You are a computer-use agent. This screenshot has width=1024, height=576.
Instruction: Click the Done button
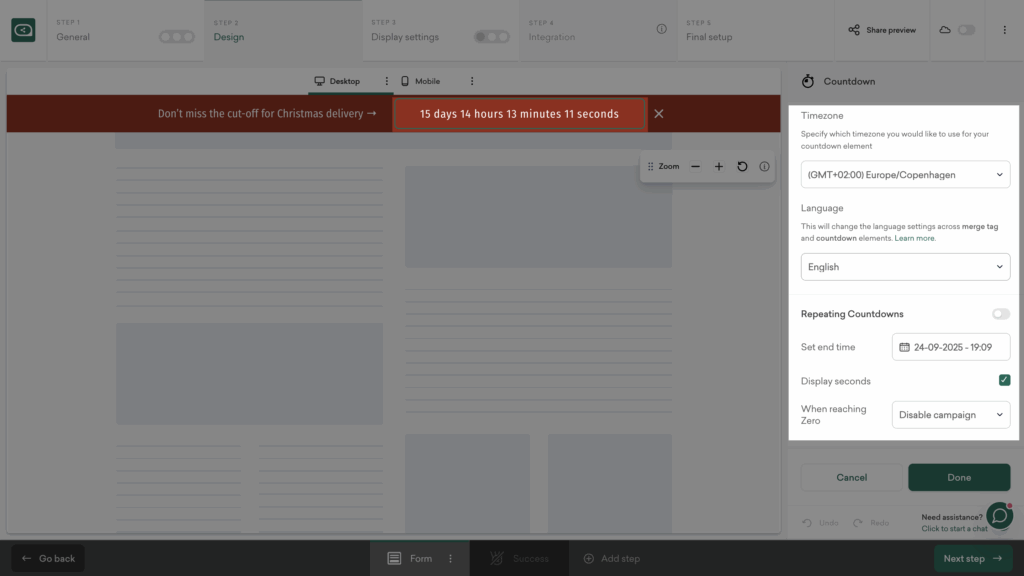(958, 477)
